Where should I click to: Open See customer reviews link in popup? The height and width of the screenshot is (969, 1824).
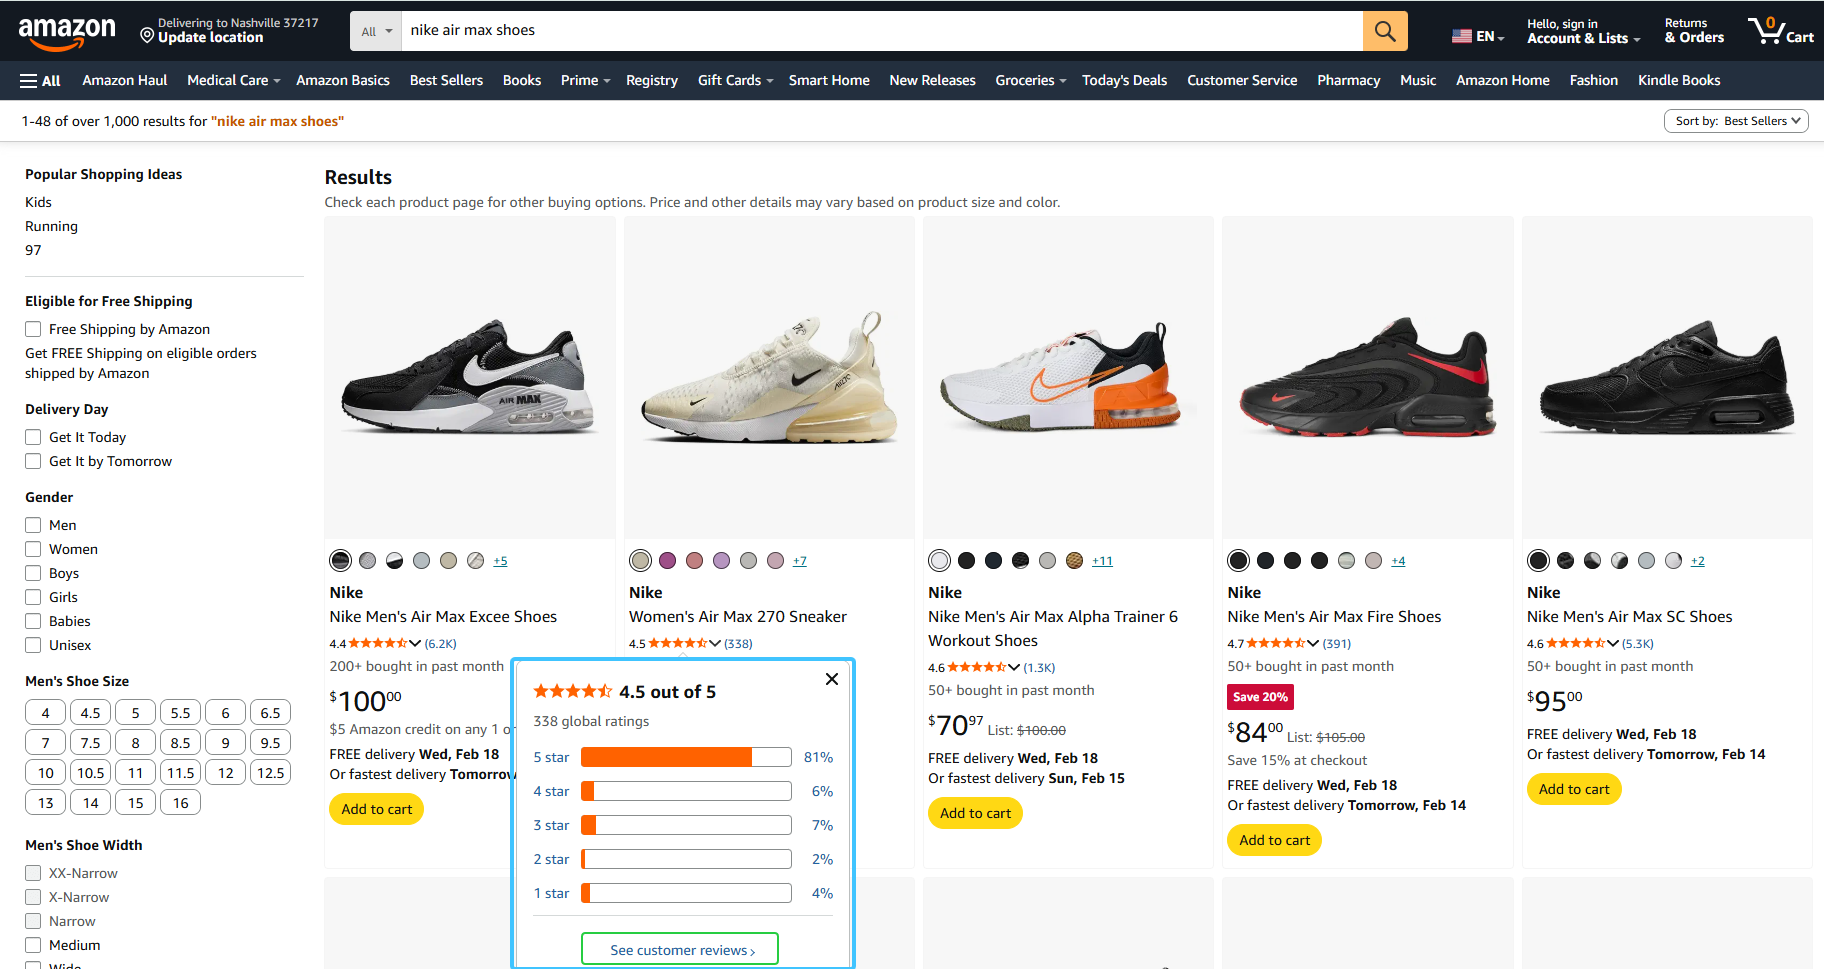[x=679, y=948]
